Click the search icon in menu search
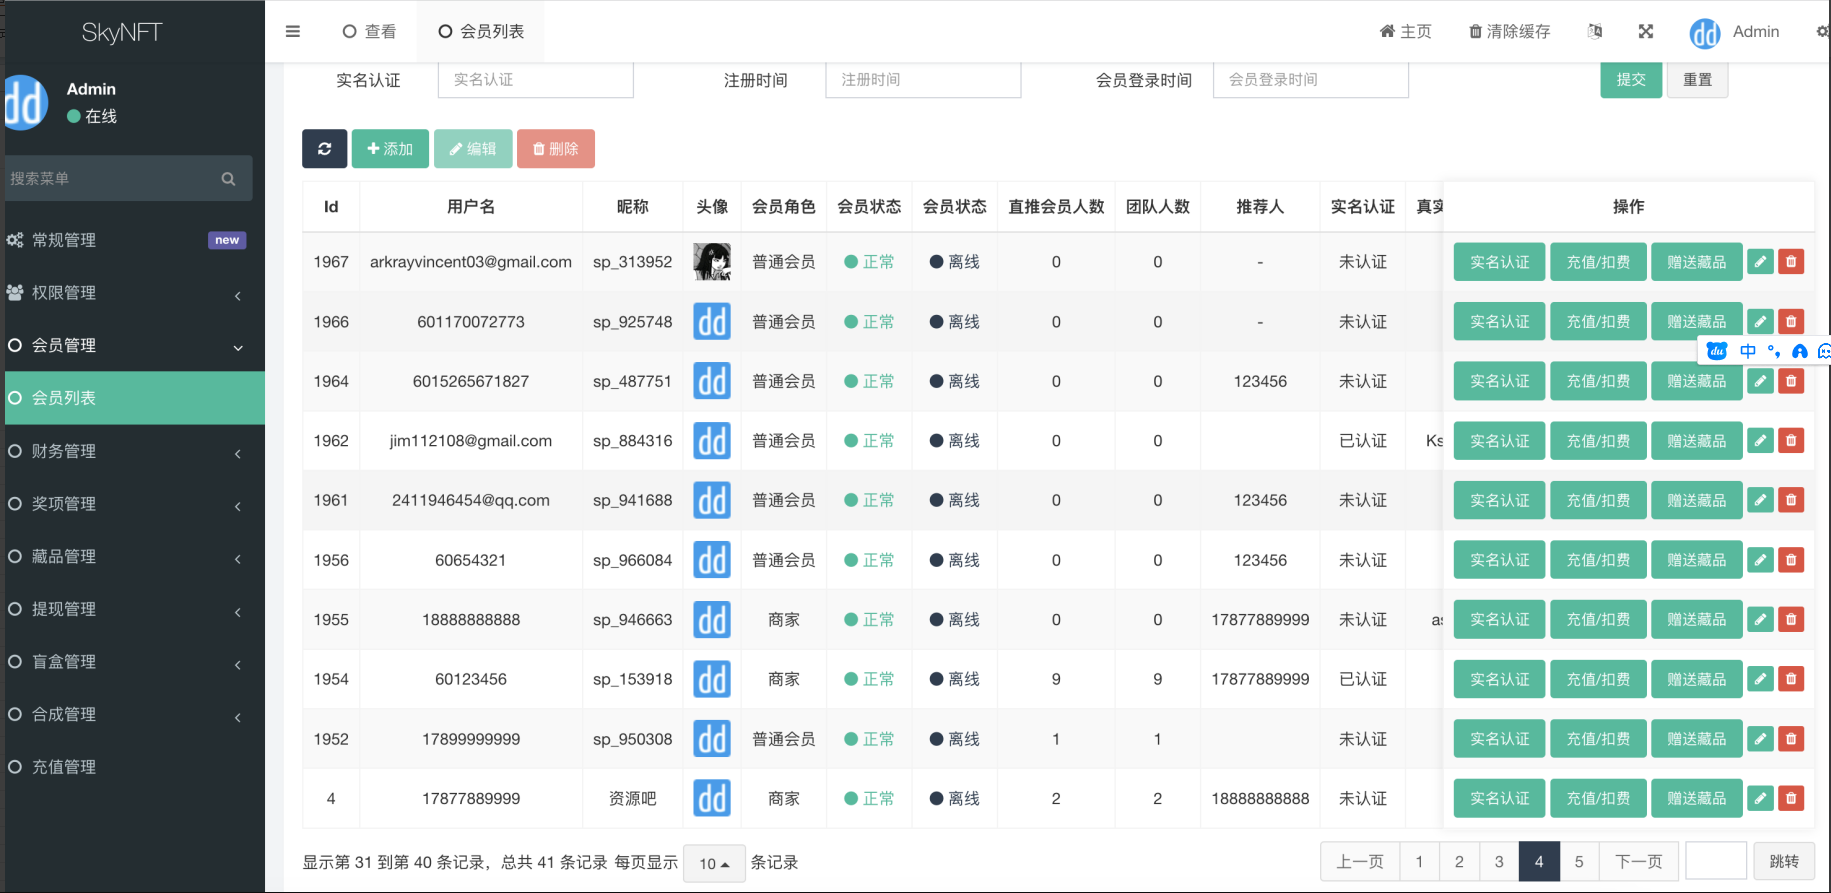This screenshot has height=893, width=1831. pos(228,179)
